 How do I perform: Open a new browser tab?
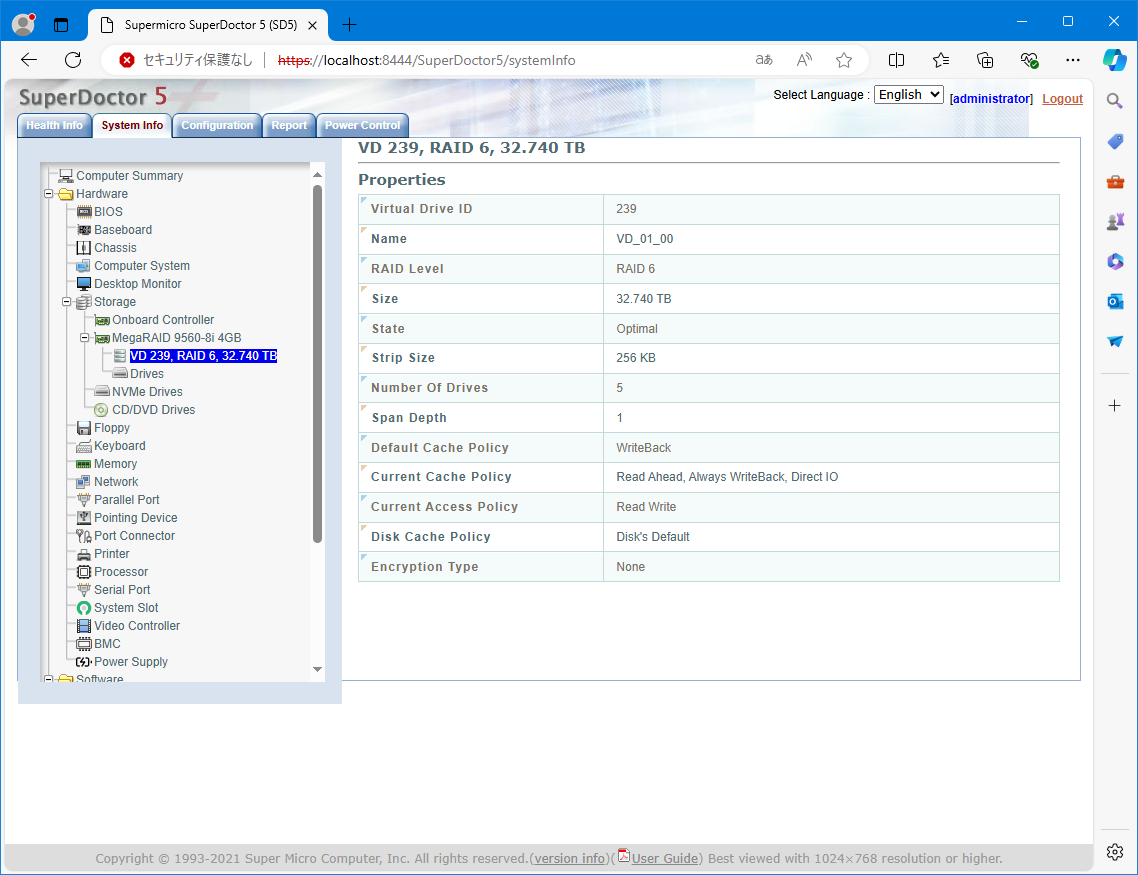tap(349, 25)
